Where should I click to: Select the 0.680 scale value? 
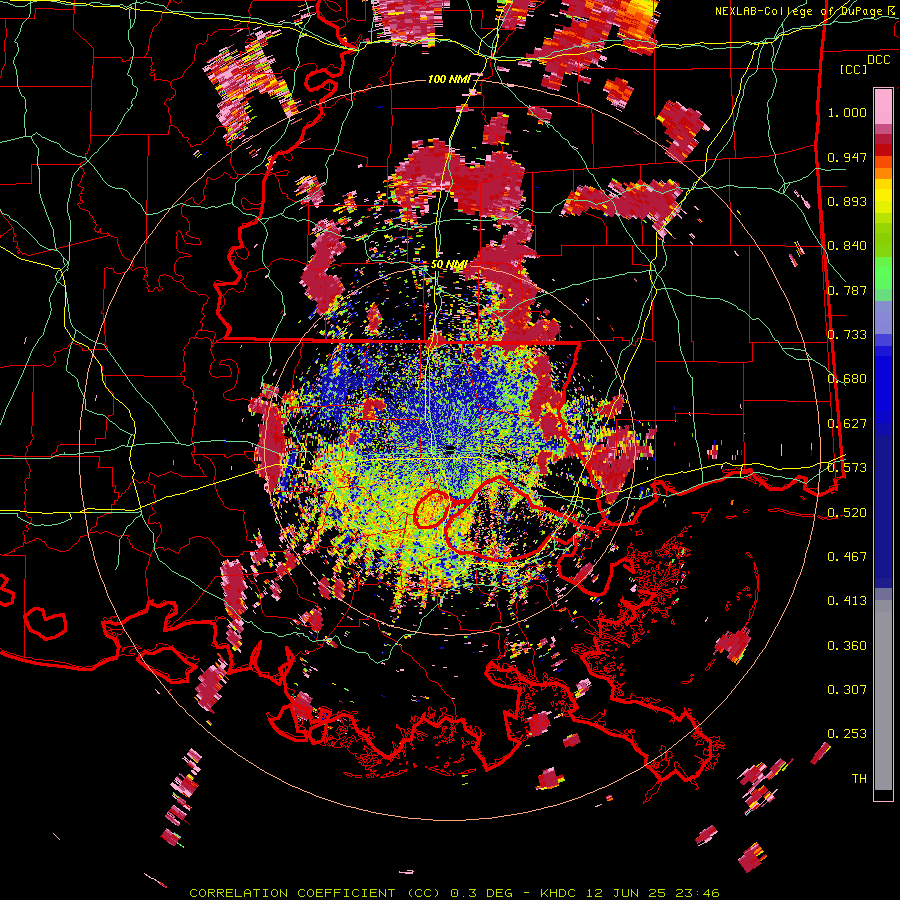tap(847, 379)
